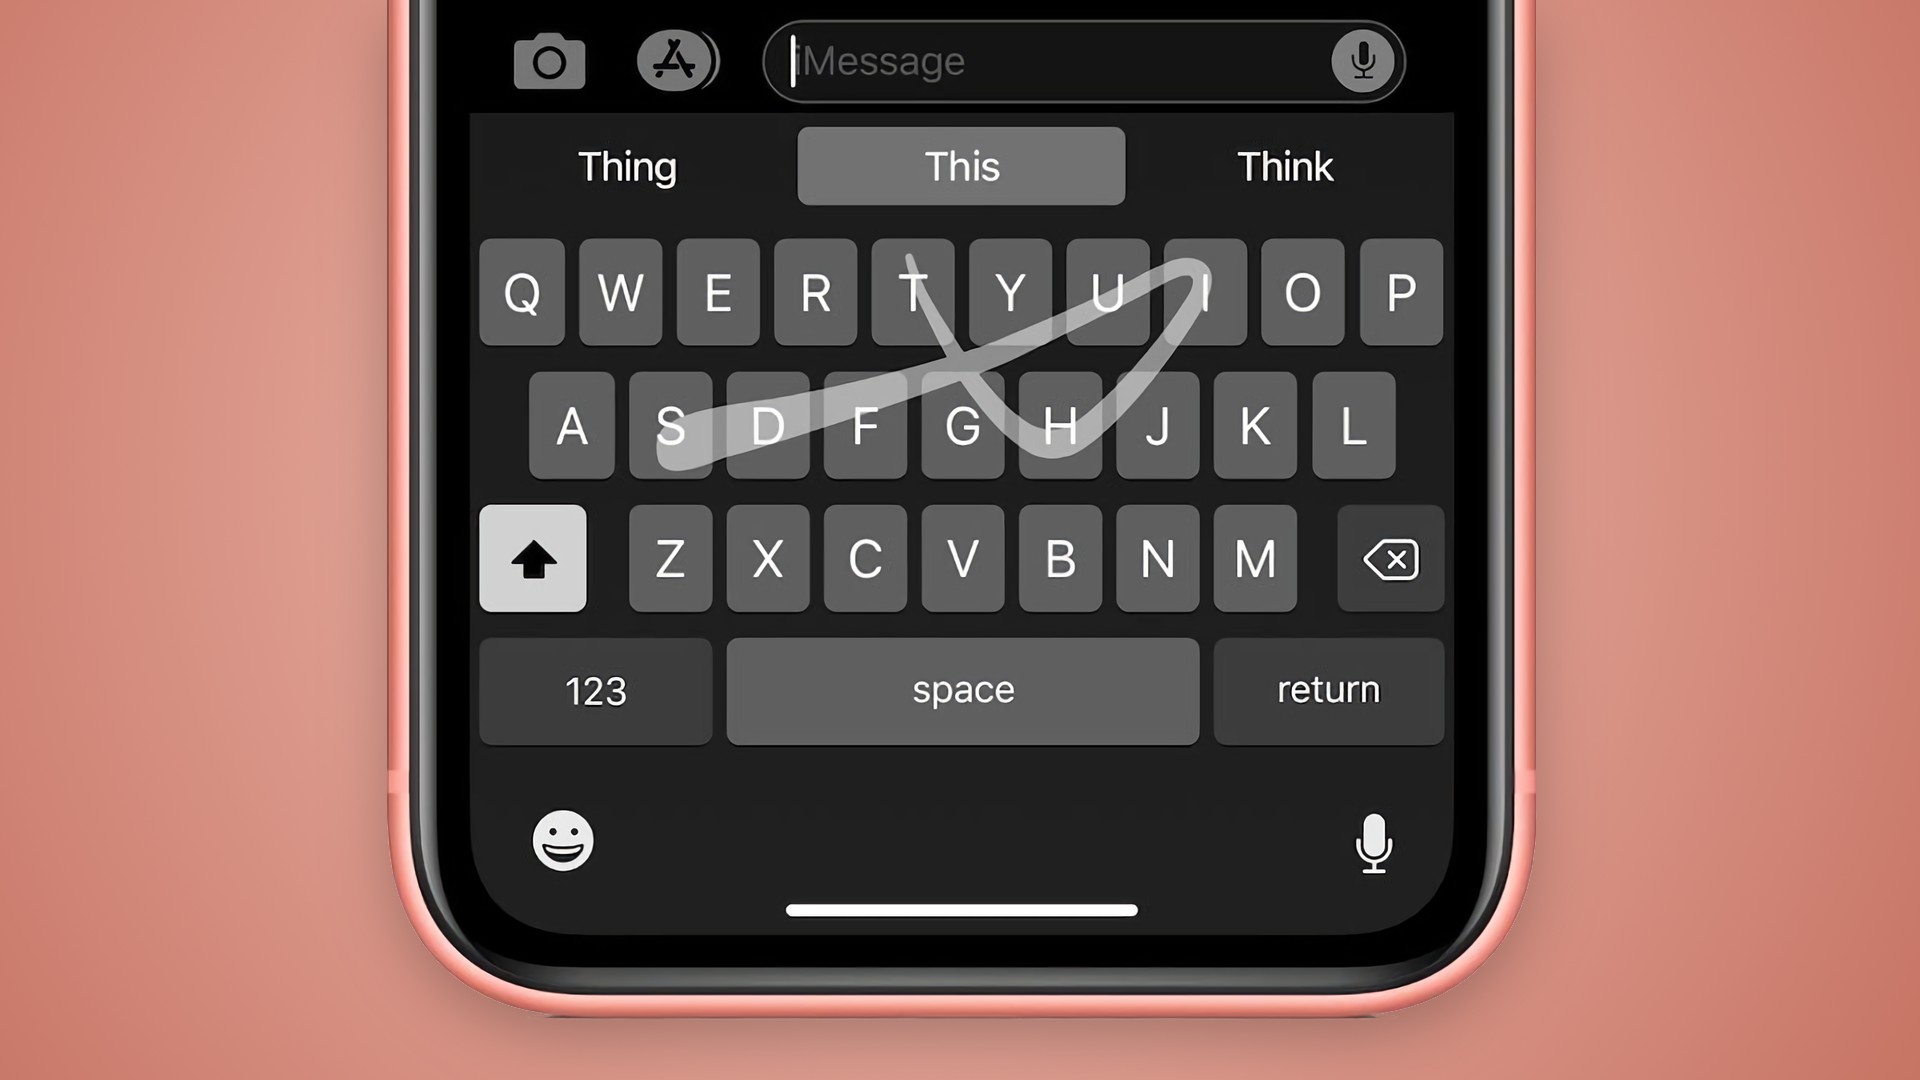
Task: Tap the return key
Action: (1328, 688)
